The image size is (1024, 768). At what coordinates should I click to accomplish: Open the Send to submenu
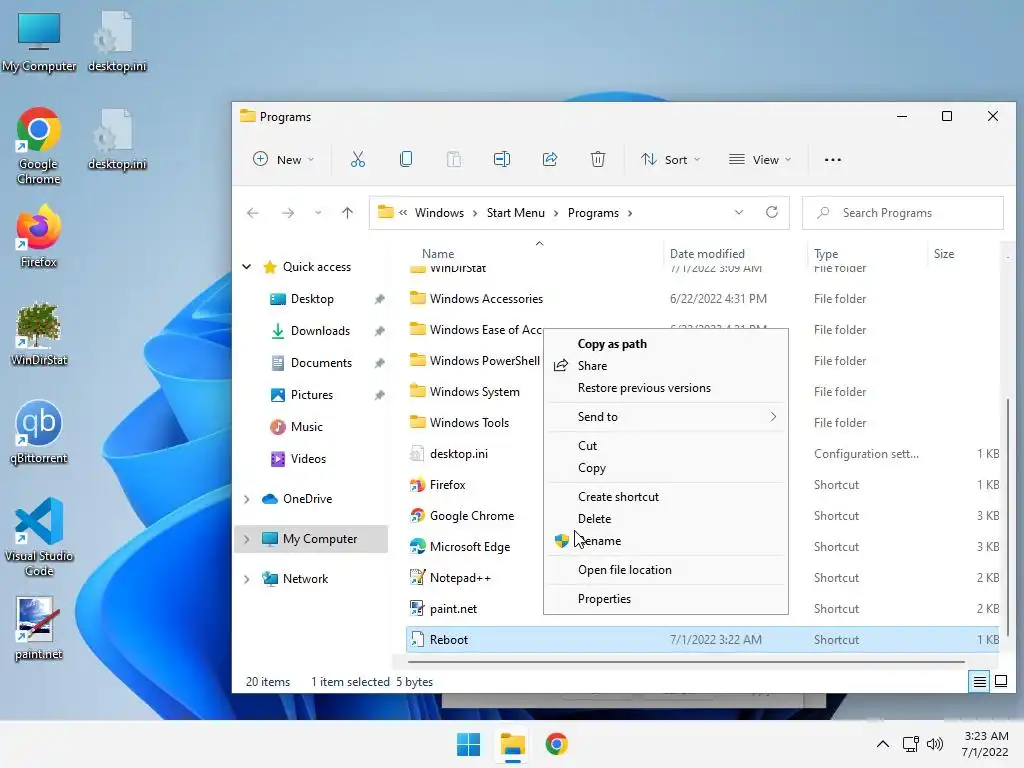665,417
